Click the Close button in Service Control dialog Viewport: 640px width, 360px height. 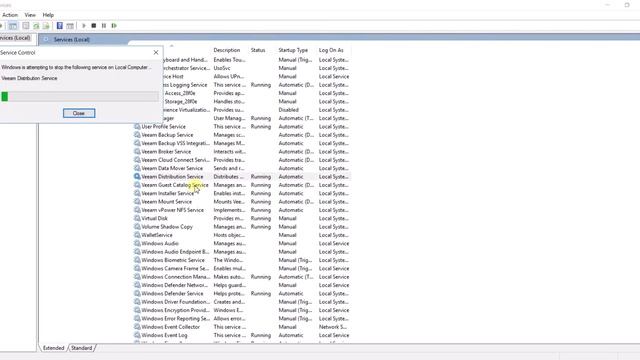coord(79,113)
